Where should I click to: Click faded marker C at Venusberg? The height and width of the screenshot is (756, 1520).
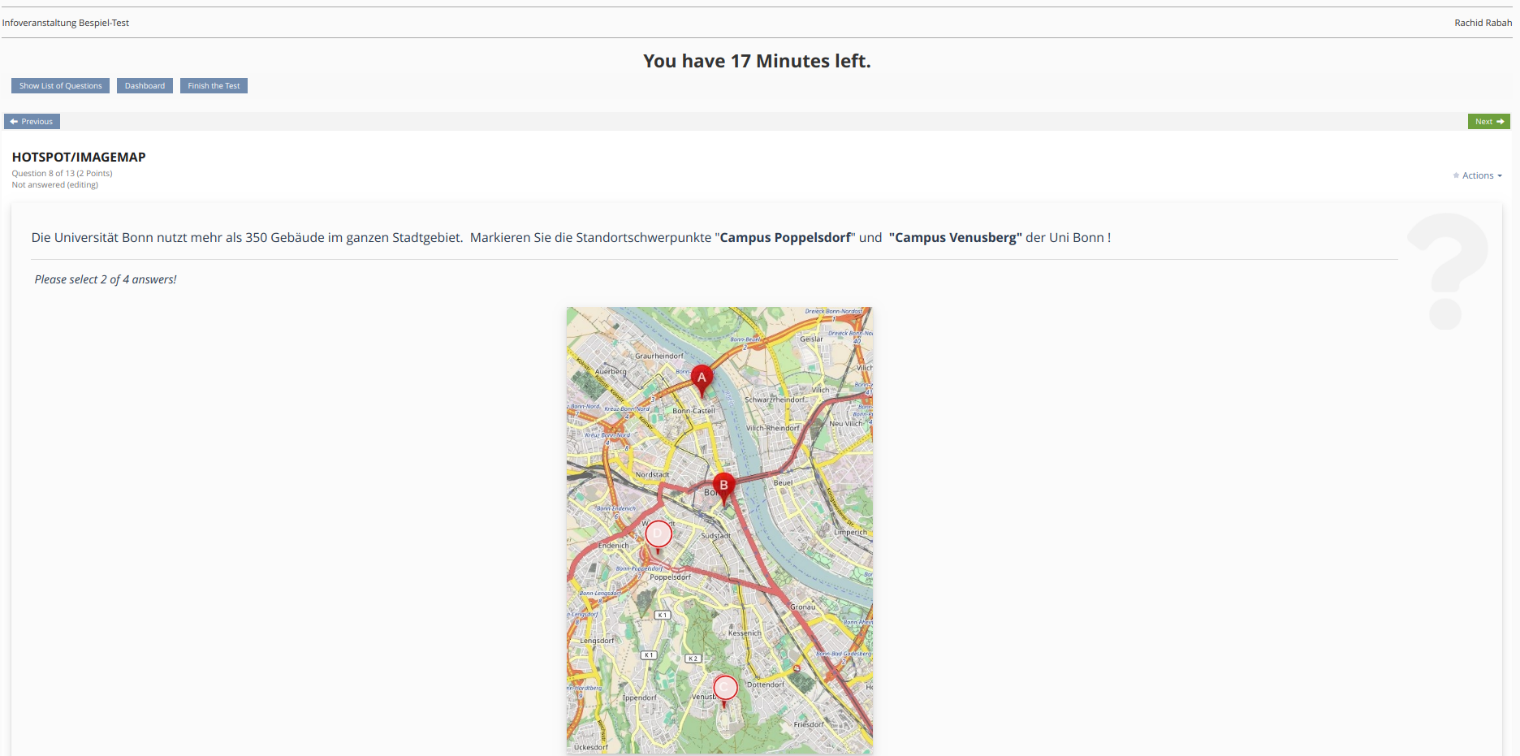[725, 689]
